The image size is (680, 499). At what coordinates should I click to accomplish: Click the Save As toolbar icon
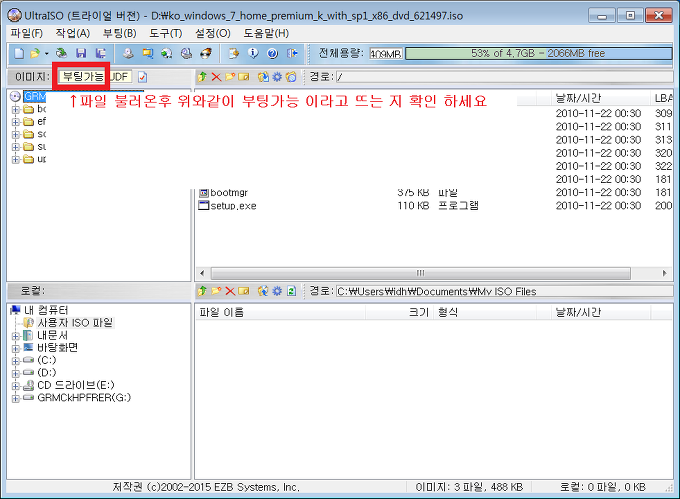[x=101, y=53]
